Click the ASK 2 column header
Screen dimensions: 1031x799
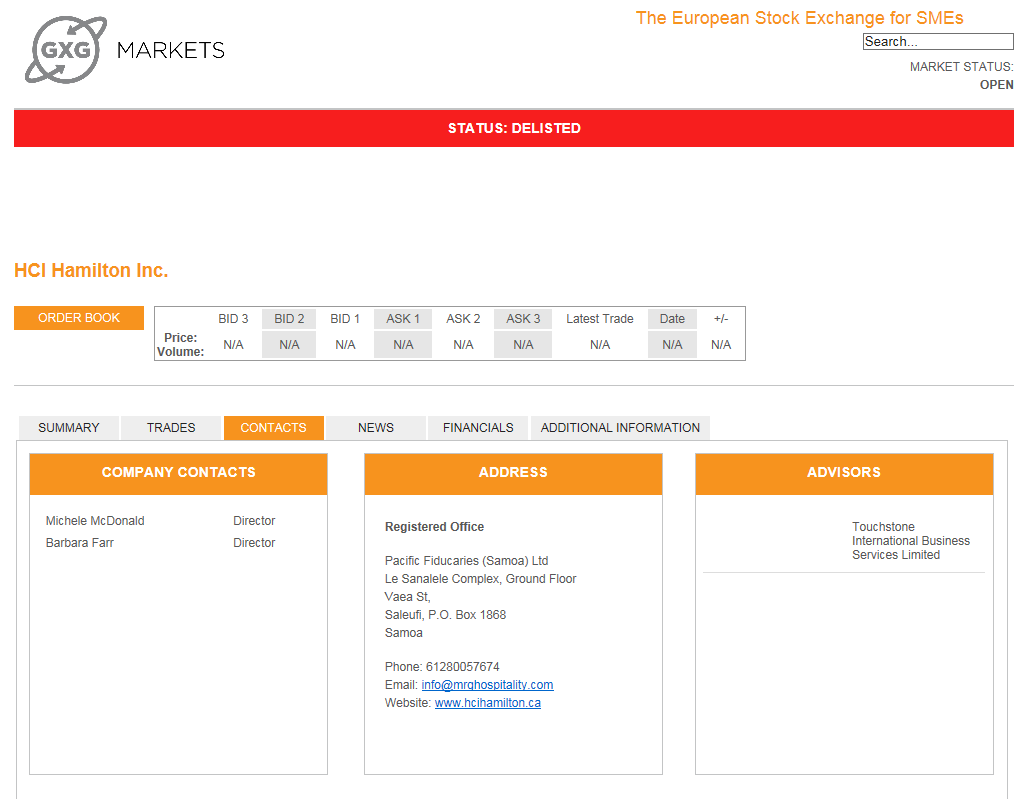463,319
